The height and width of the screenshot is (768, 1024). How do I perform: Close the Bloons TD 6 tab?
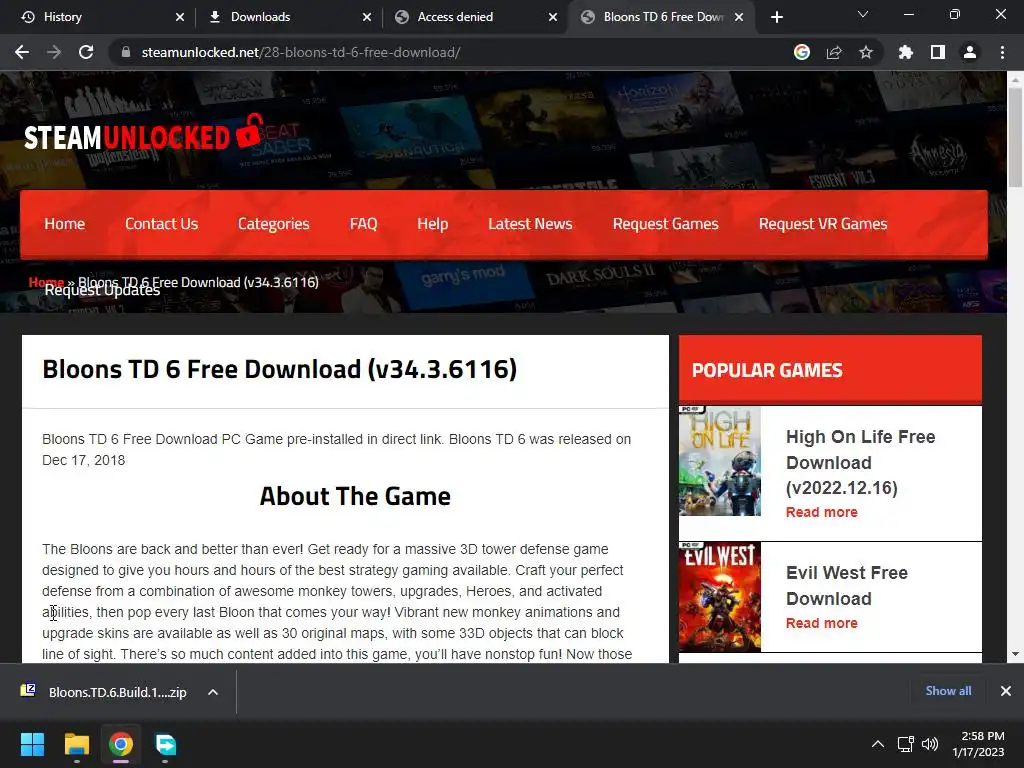coord(739,17)
